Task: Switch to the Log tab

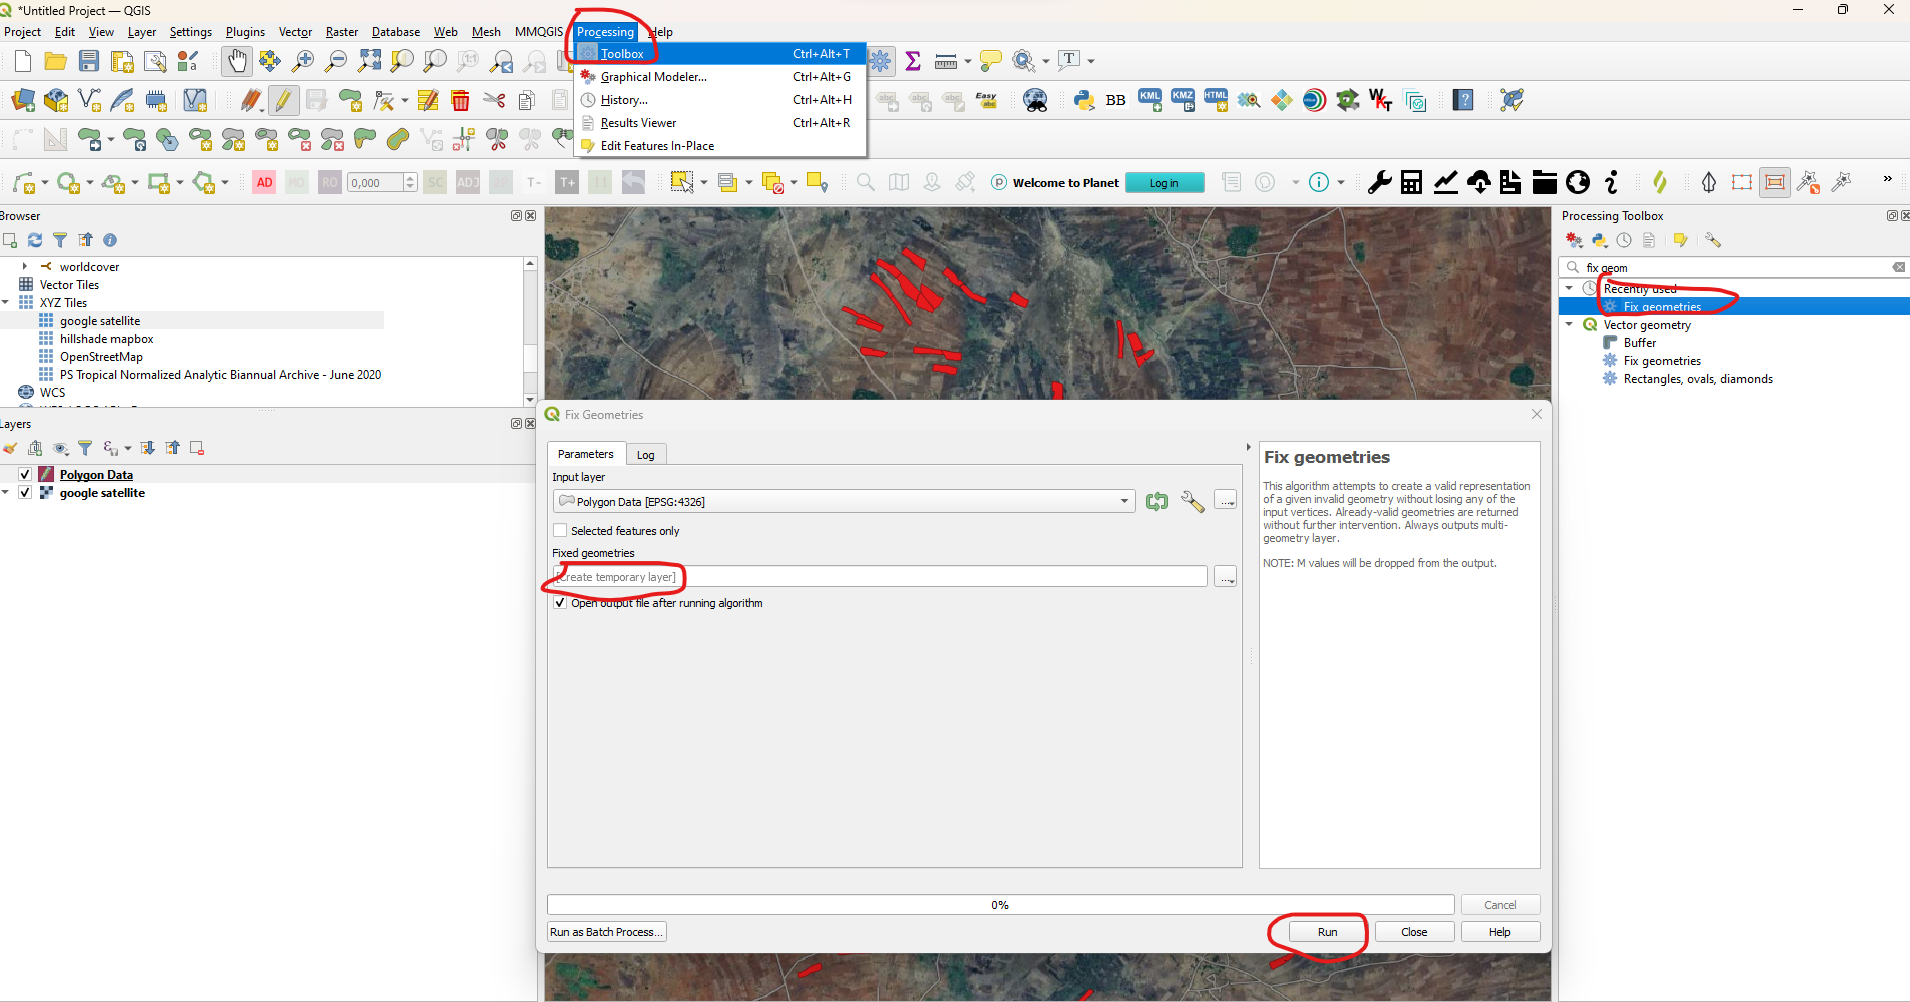Action: 646,455
